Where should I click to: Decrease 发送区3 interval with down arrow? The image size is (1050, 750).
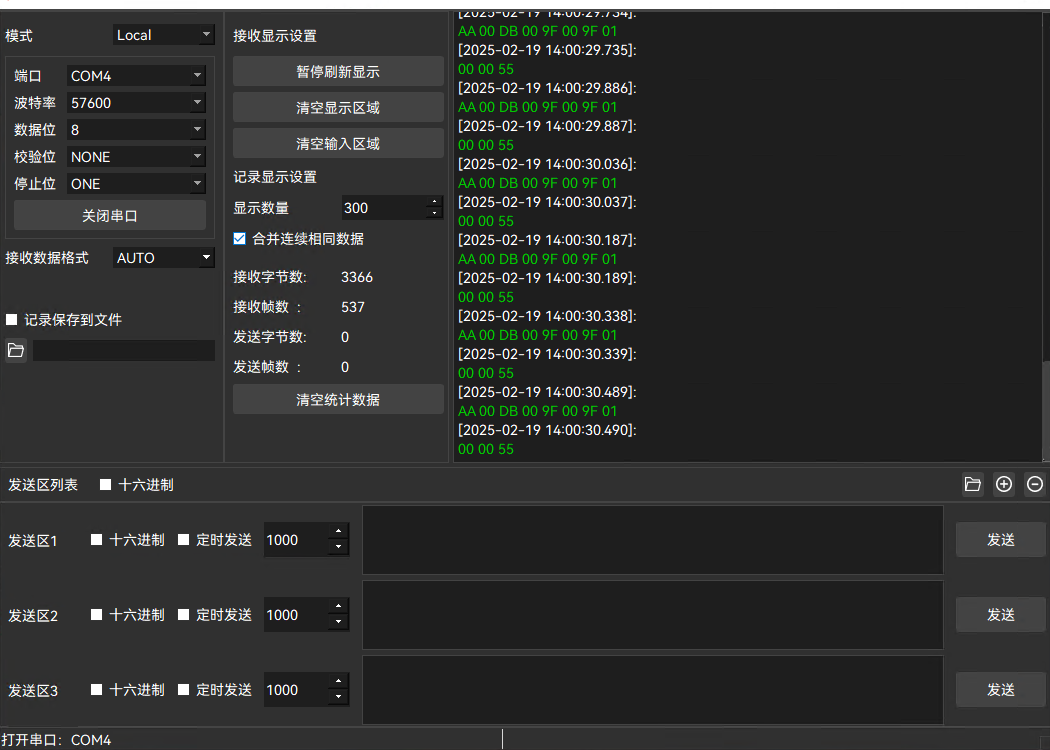339,697
